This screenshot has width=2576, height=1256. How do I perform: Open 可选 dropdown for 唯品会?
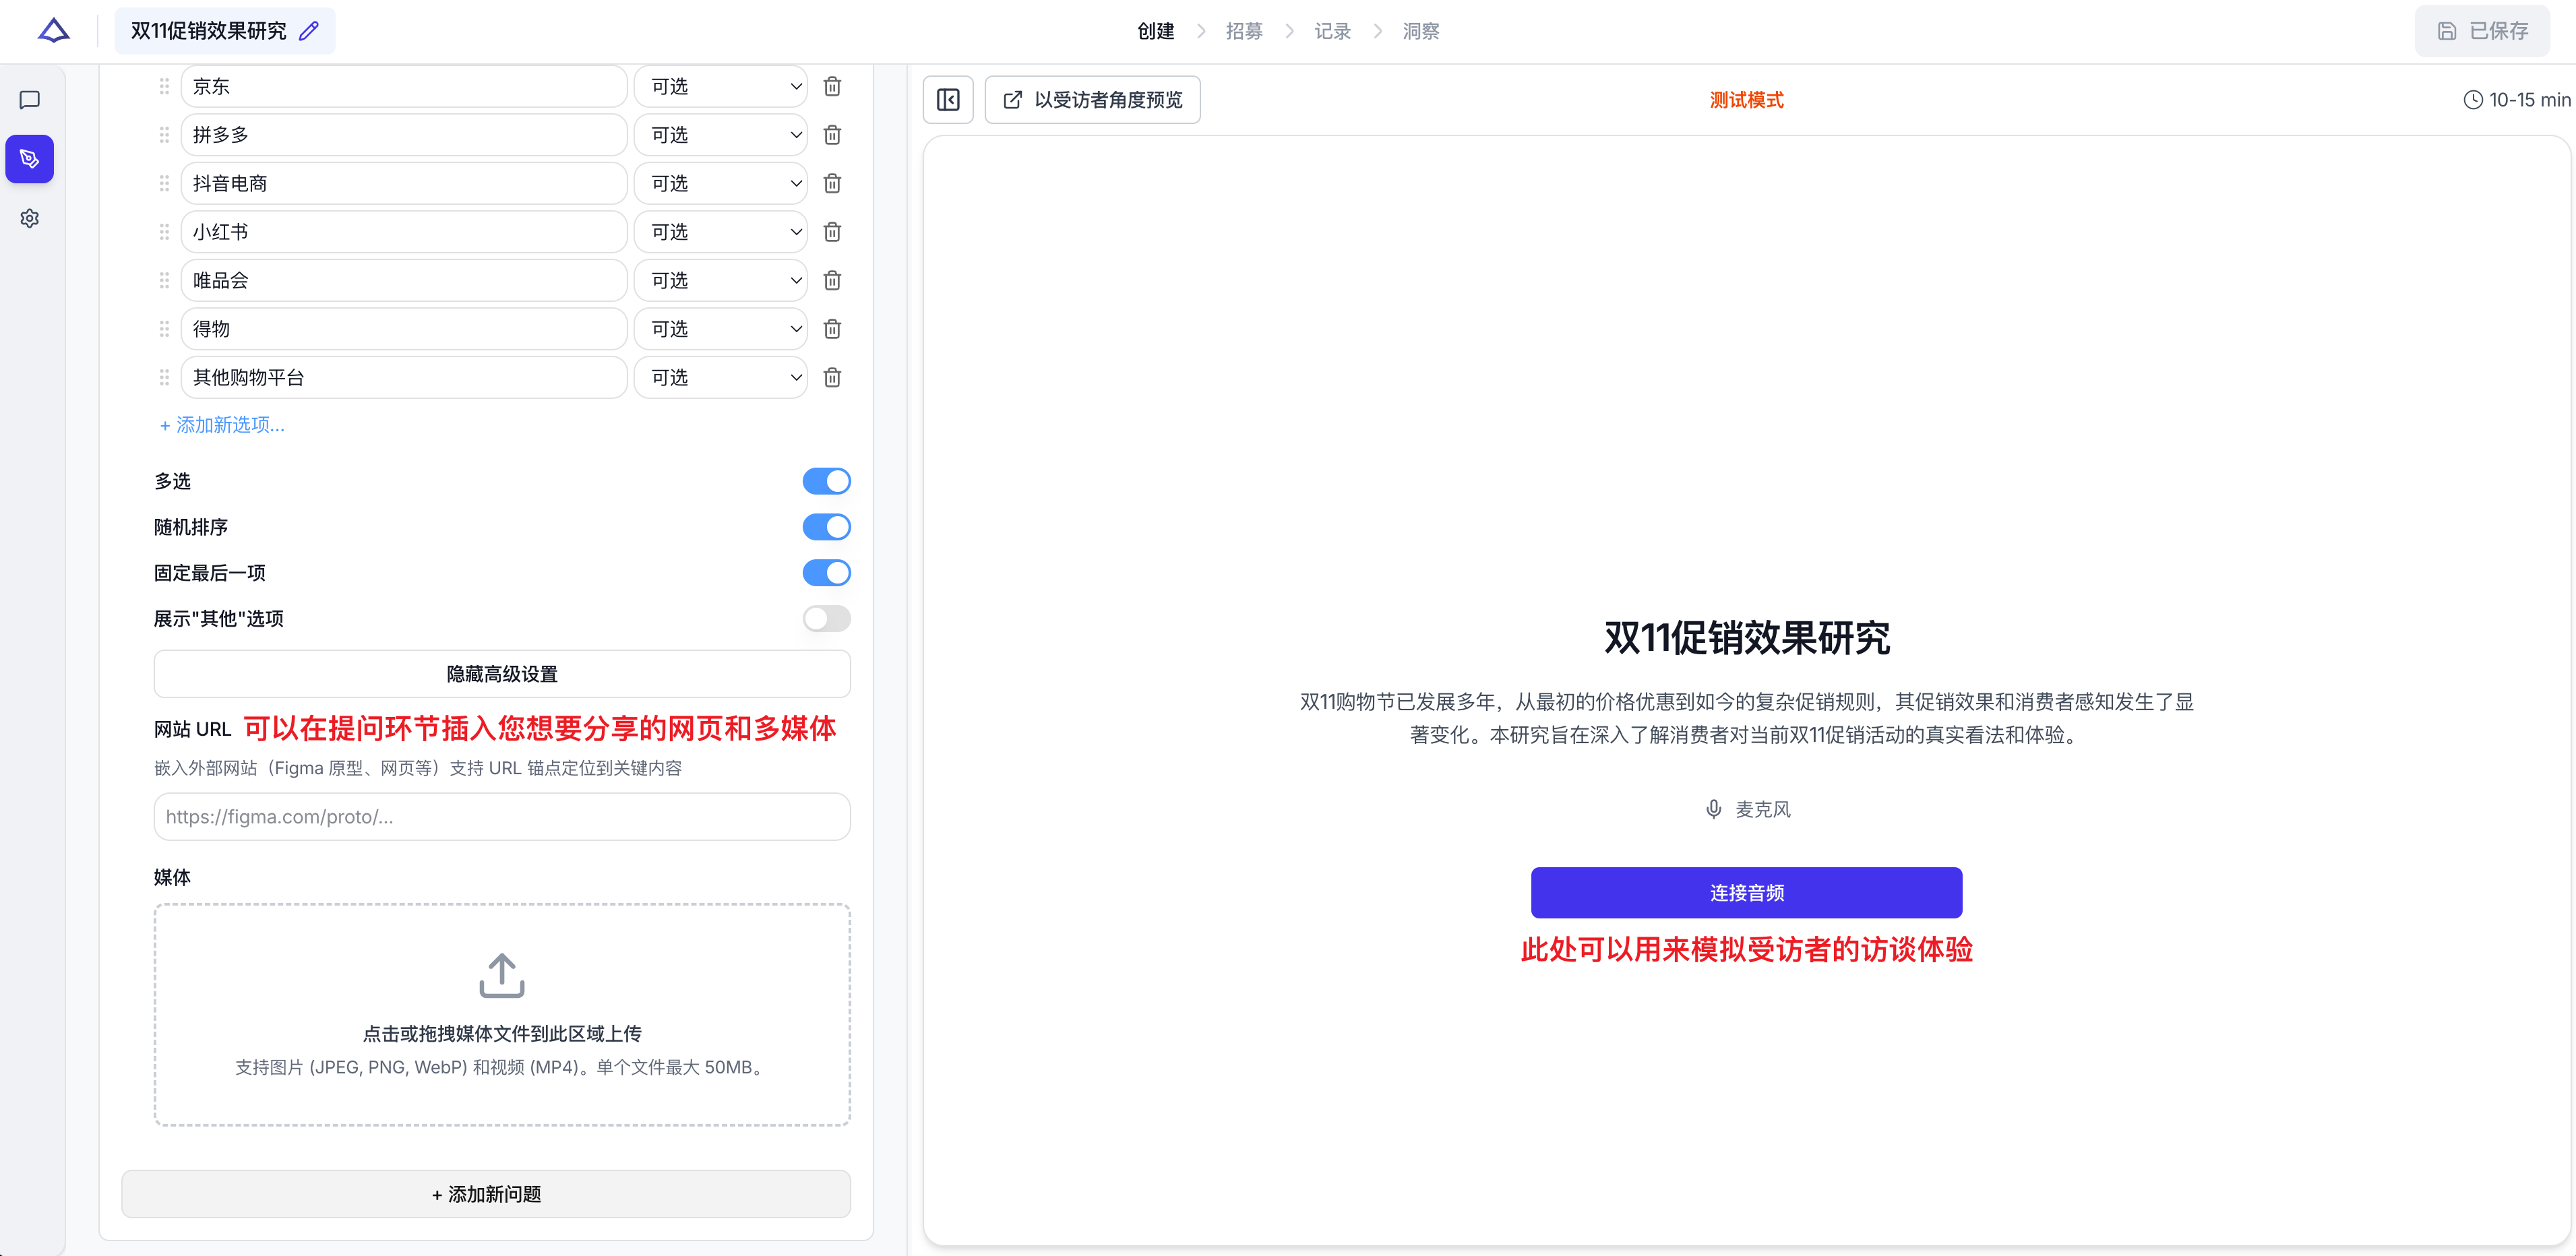721,281
